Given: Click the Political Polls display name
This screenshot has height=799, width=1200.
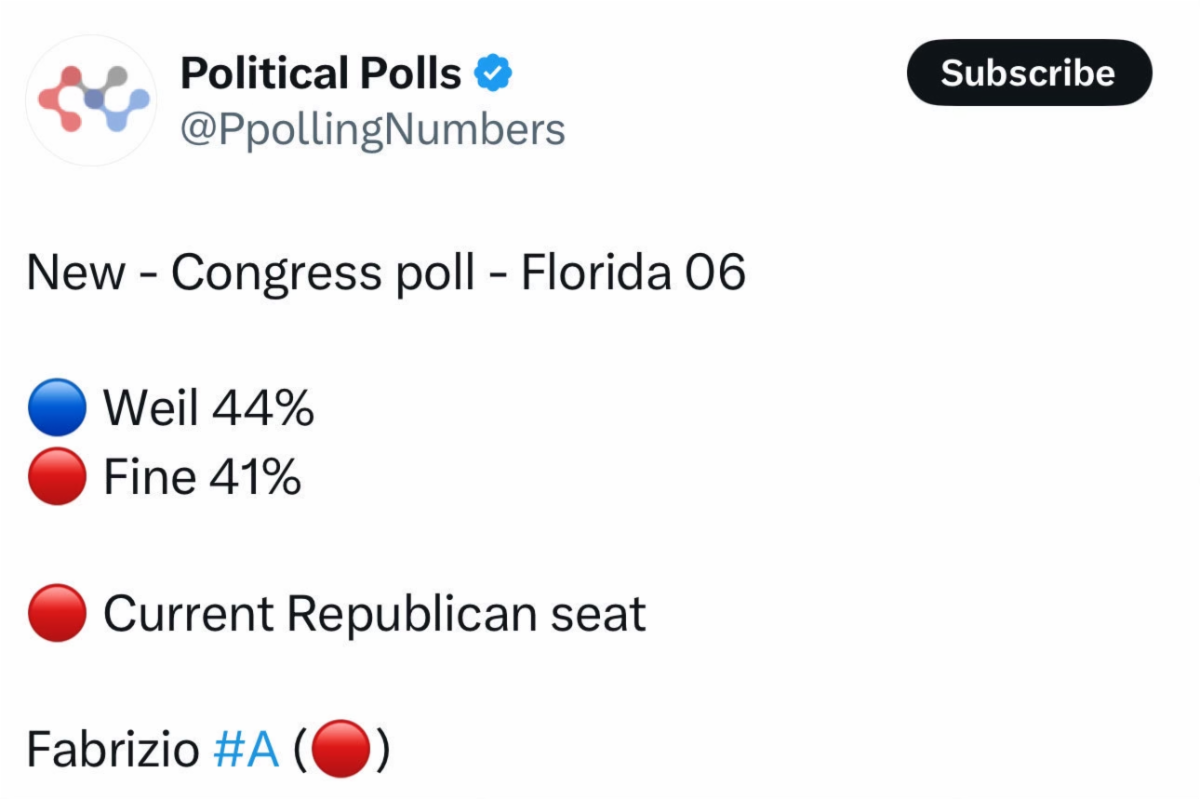Looking at the screenshot, I should click(320, 73).
